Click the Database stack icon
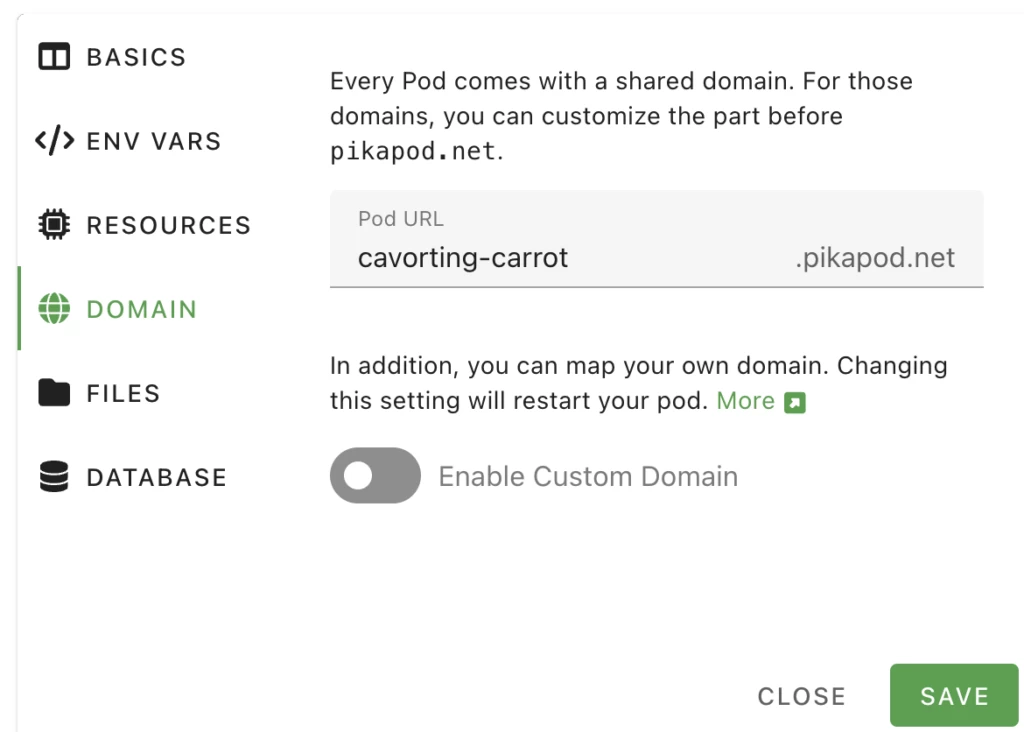Viewport: 1024px width, 732px height. click(55, 477)
